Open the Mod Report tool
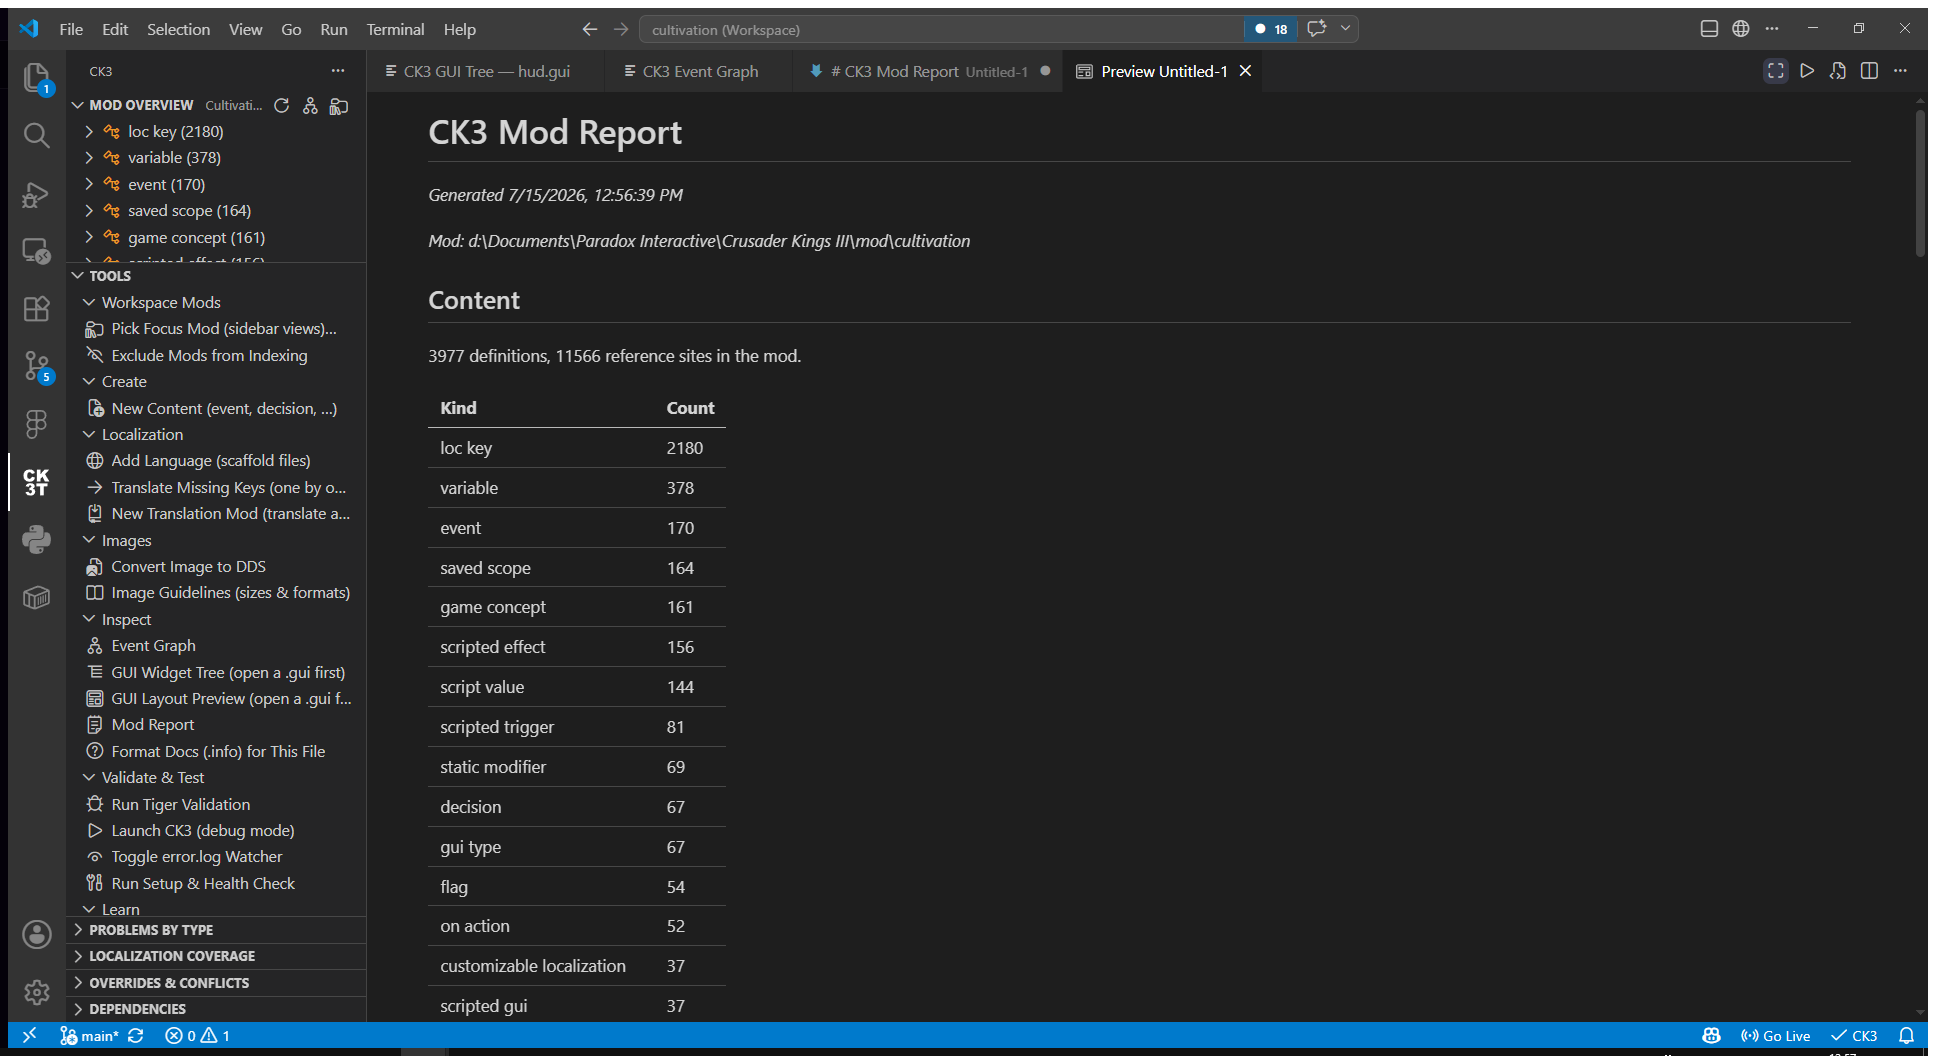1936x1056 pixels. pyautogui.click(x=153, y=724)
